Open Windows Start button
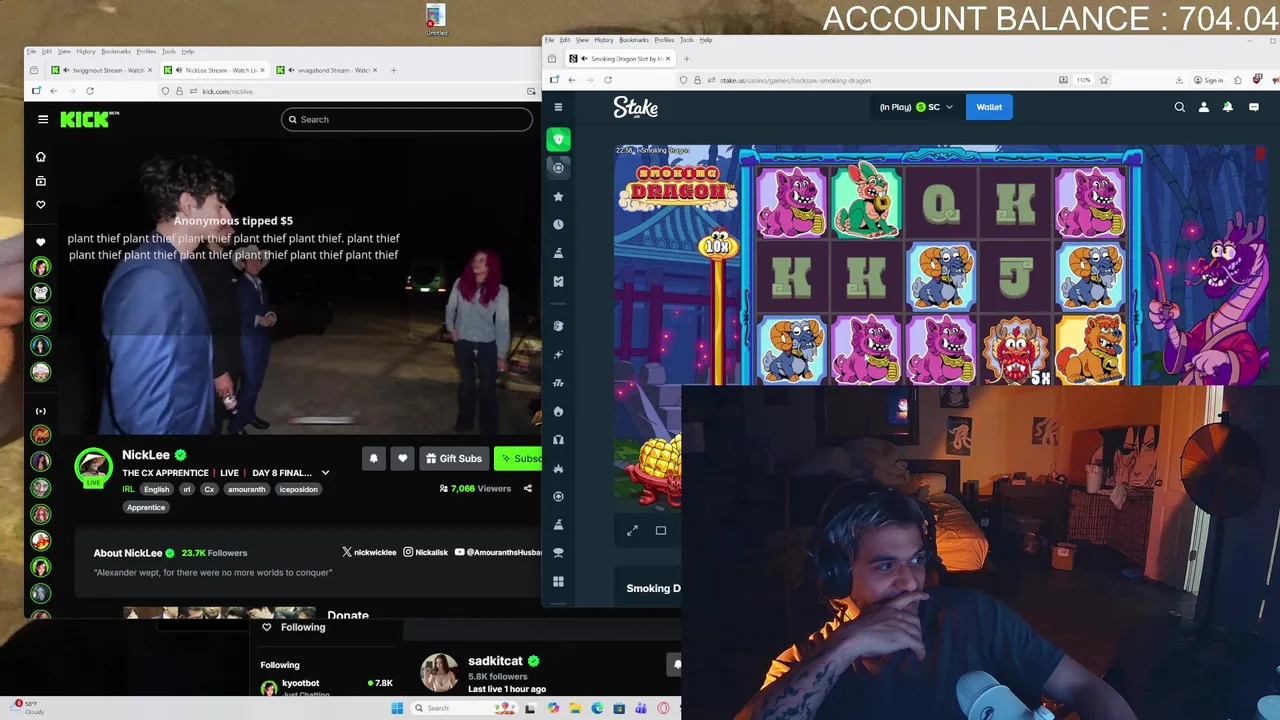1280x720 pixels. 397,708
